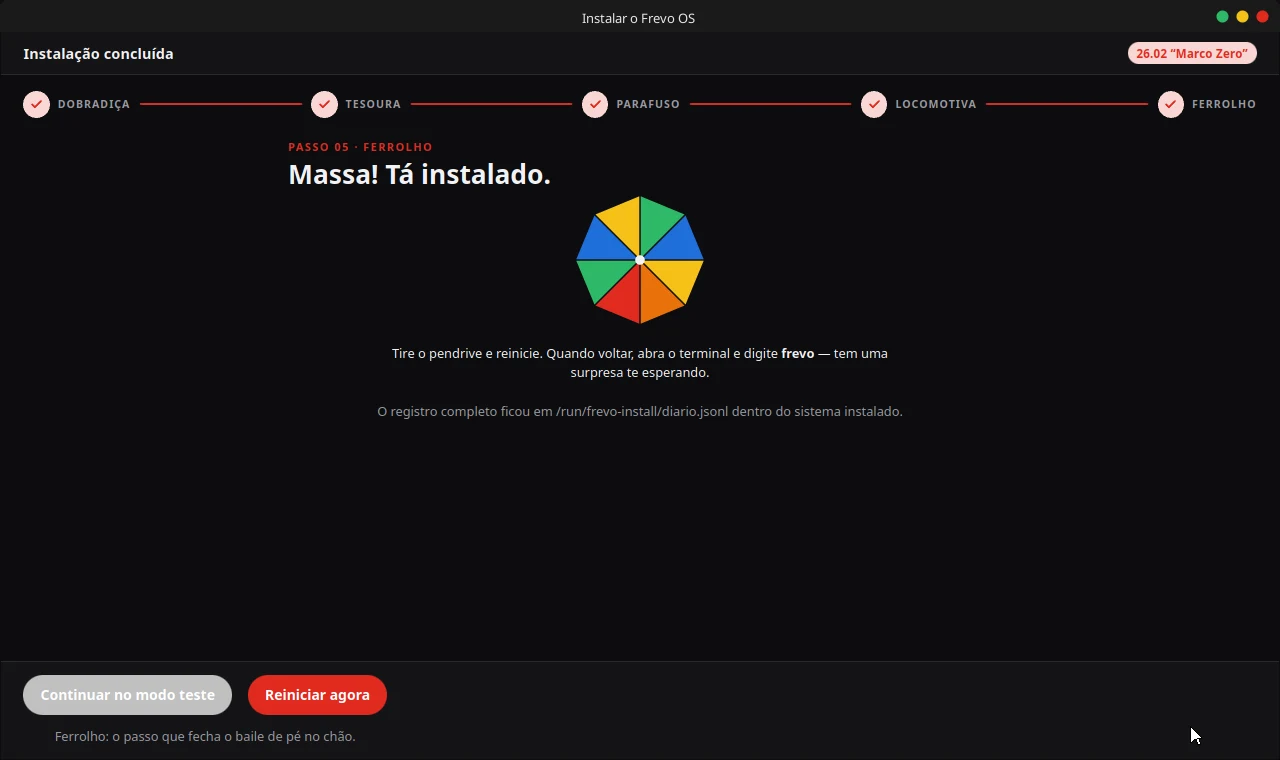Click the diario.jsonl log path text
This screenshot has height=760, width=1280.
[x=642, y=411]
